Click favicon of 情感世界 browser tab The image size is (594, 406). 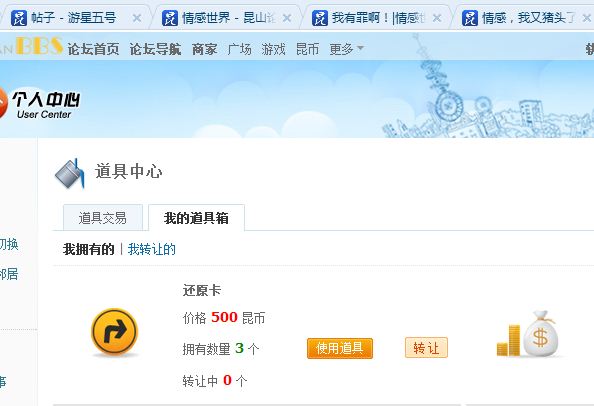170,18
